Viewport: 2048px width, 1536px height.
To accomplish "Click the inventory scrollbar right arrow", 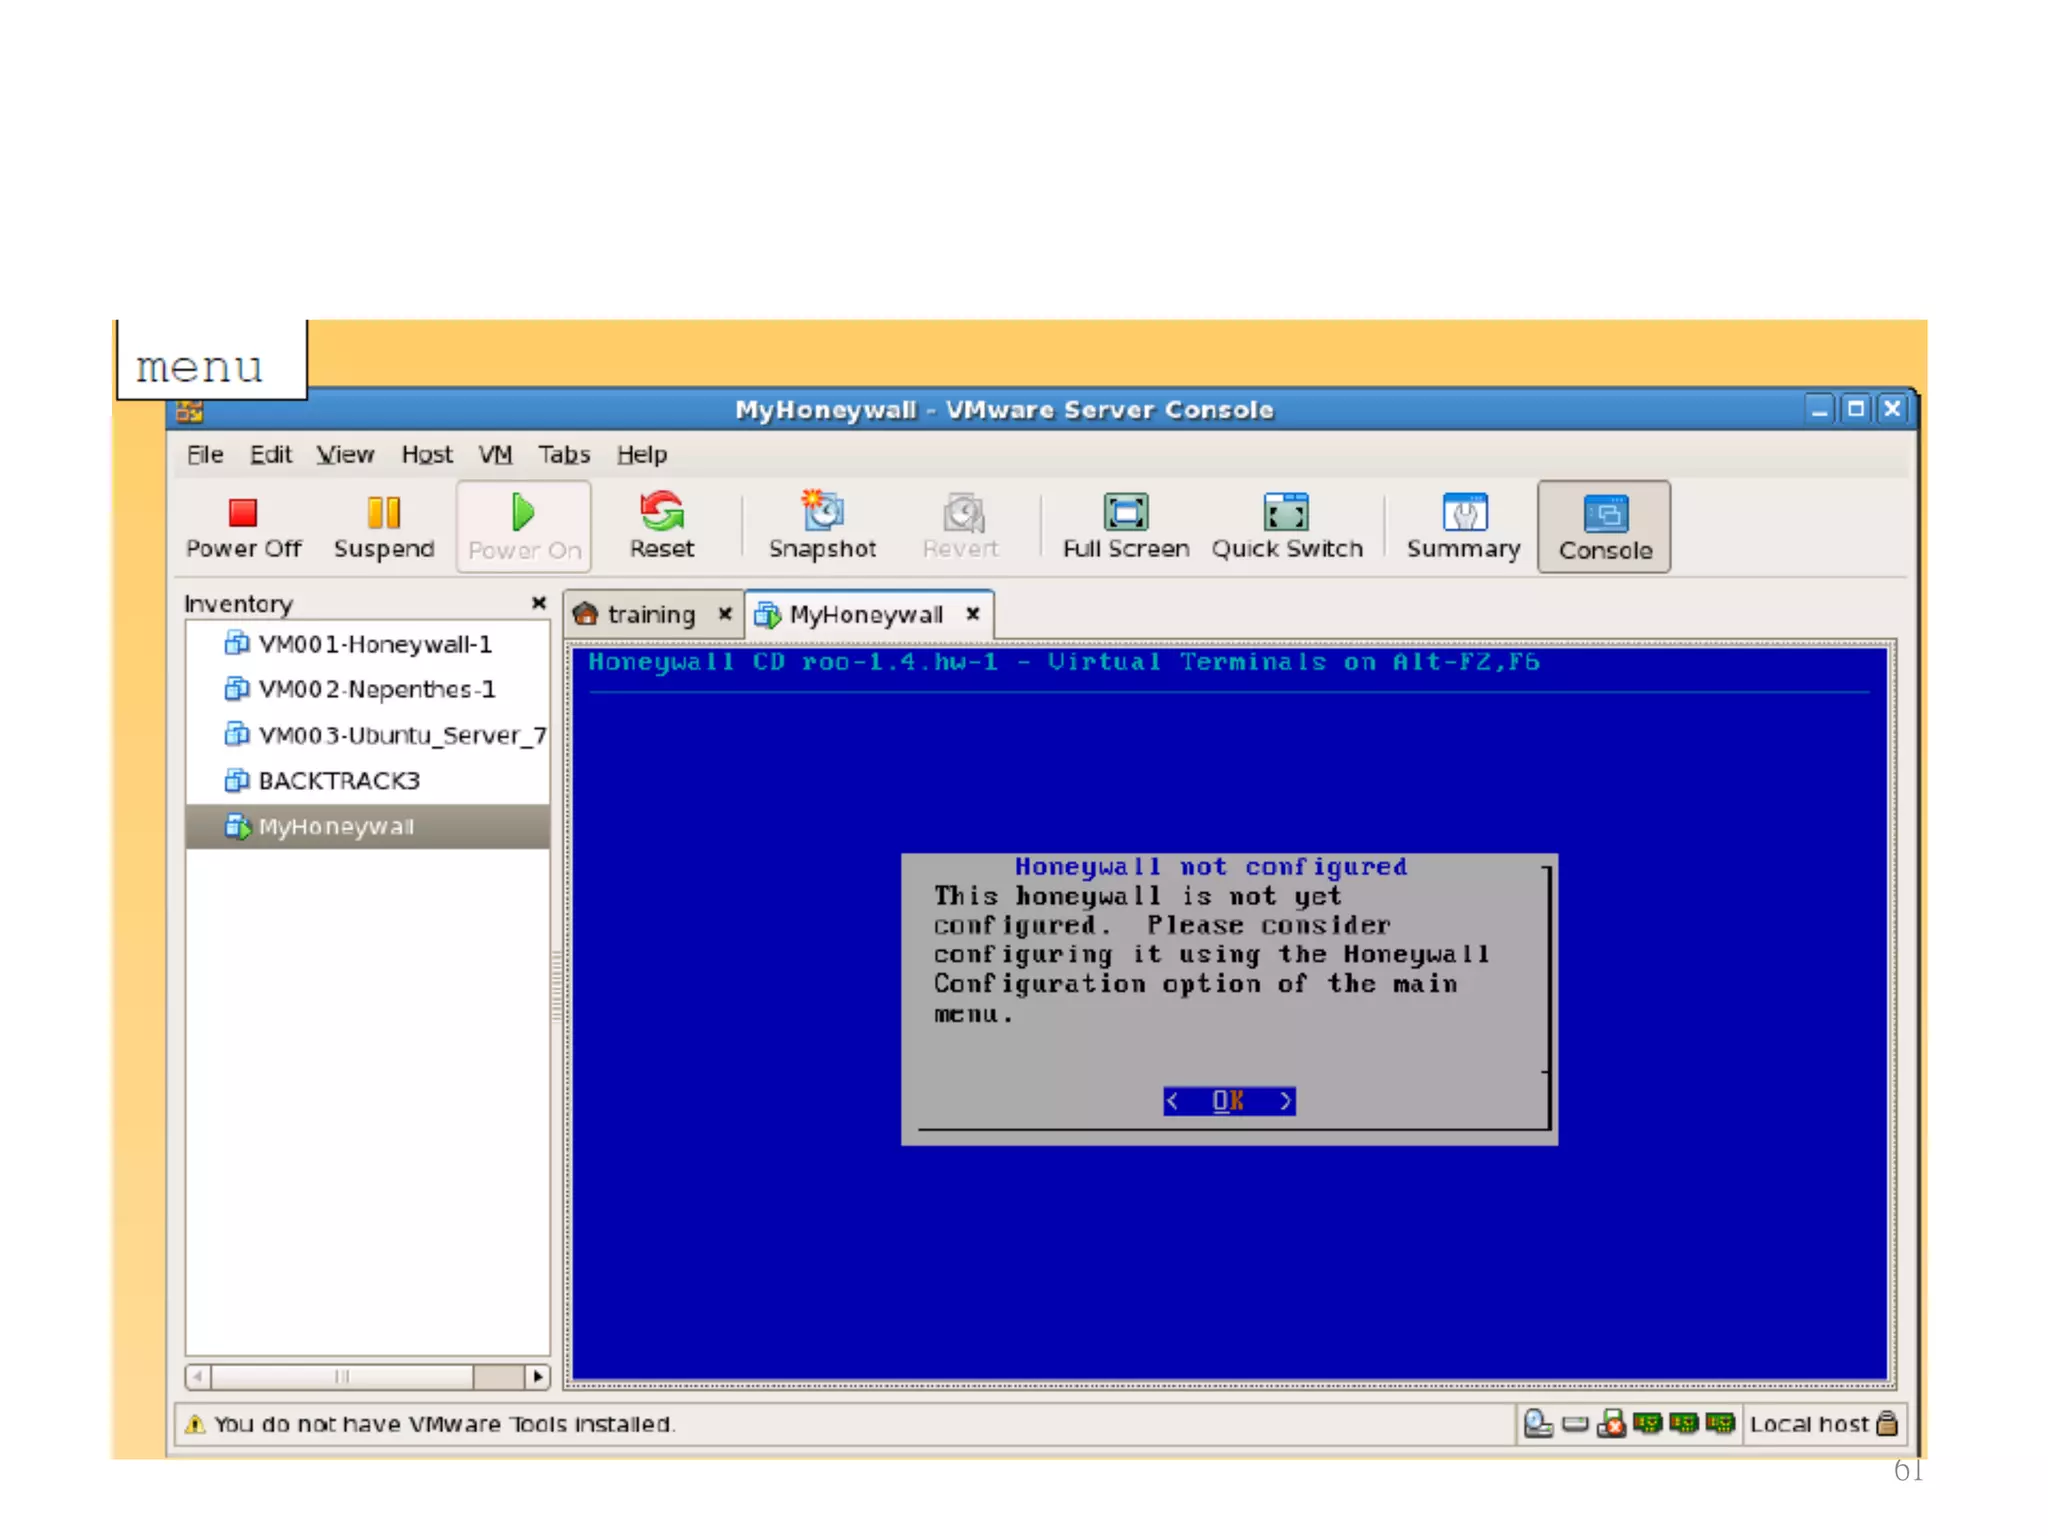I will point(538,1377).
